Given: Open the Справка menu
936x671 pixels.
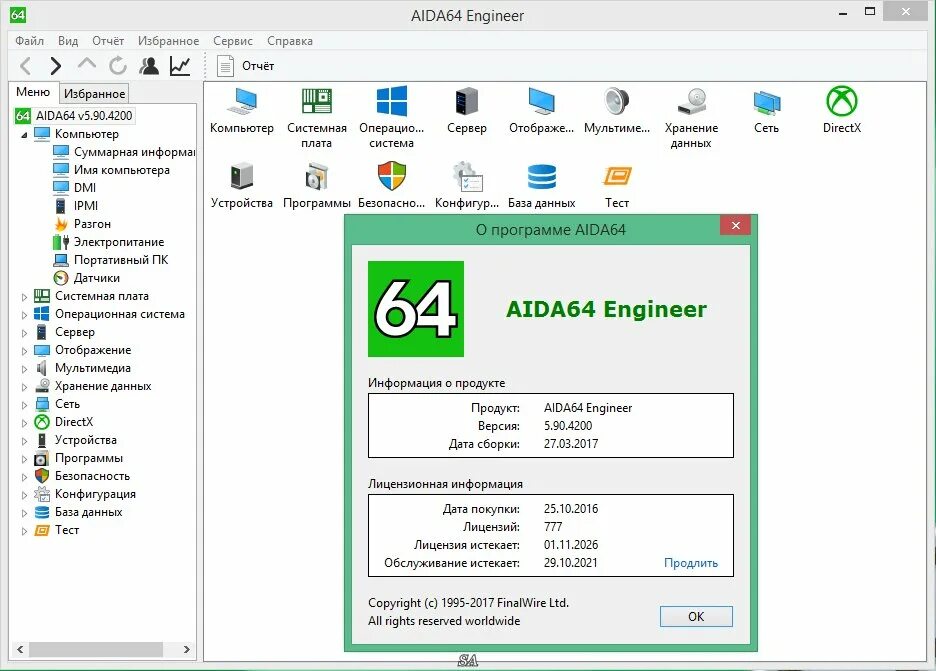Looking at the screenshot, I should 290,41.
